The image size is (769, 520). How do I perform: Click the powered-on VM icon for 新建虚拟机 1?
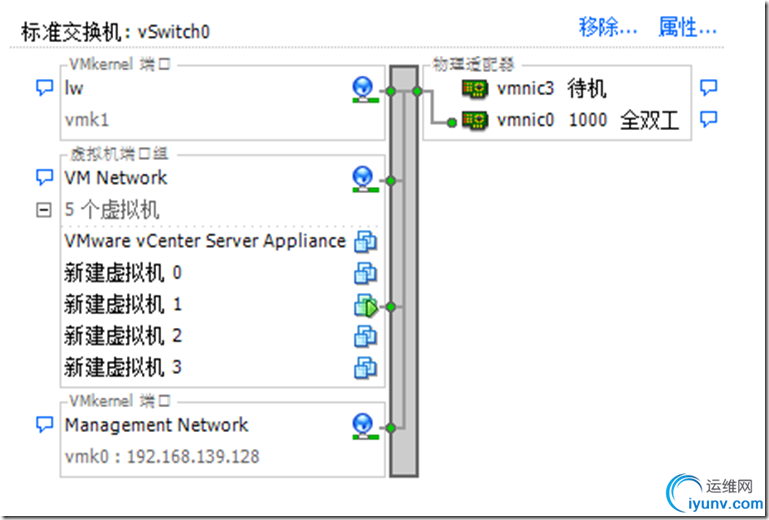(x=366, y=306)
